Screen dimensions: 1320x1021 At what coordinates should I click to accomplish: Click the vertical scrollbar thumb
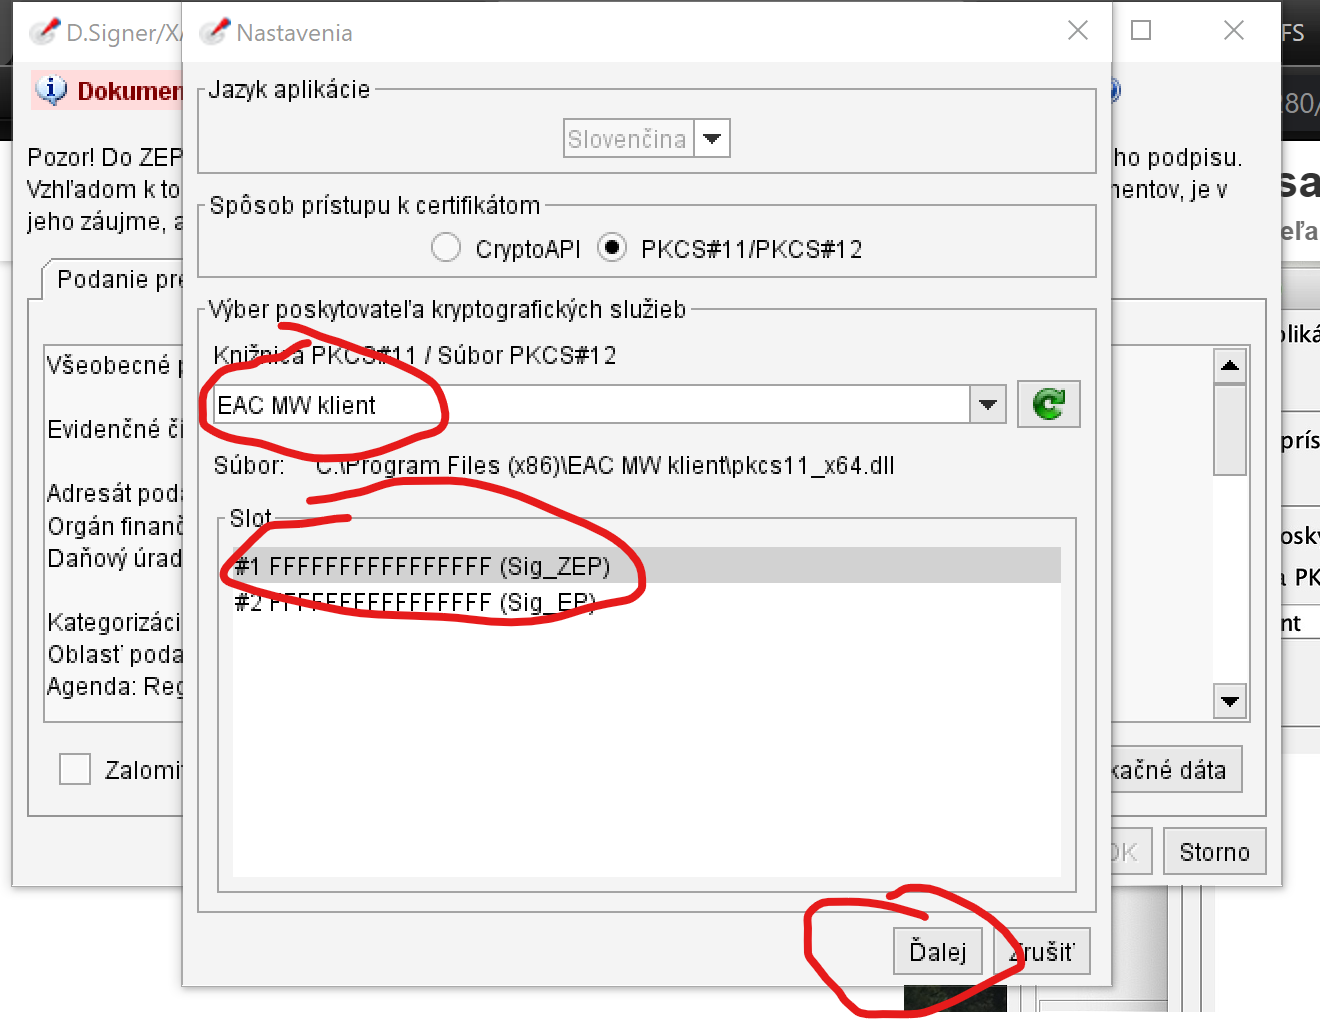pyautogui.click(x=1229, y=430)
